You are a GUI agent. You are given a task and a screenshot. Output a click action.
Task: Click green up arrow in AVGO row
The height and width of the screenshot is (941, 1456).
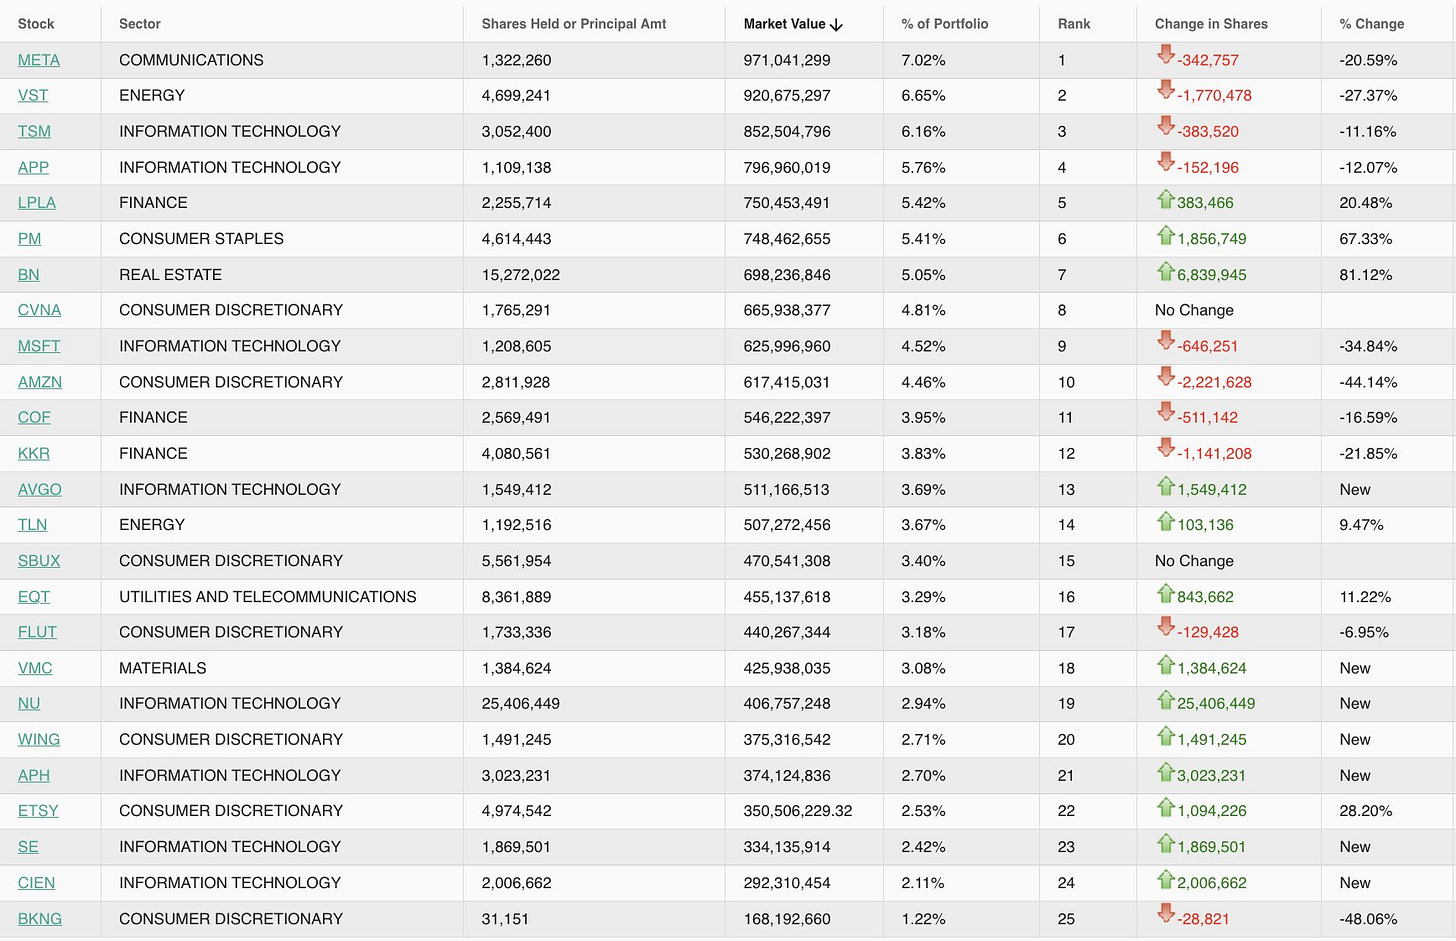click(1165, 486)
